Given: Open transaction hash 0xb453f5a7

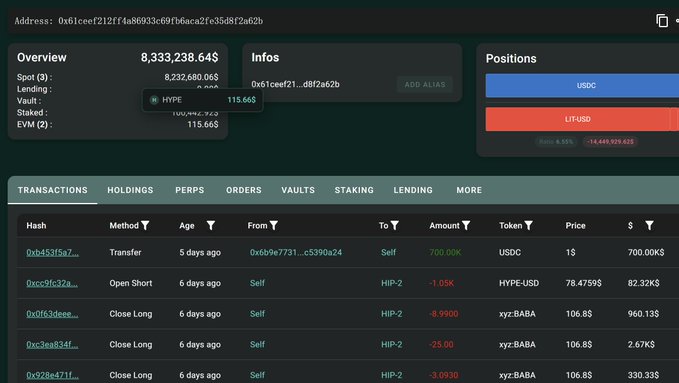Looking at the screenshot, I should coord(52,252).
